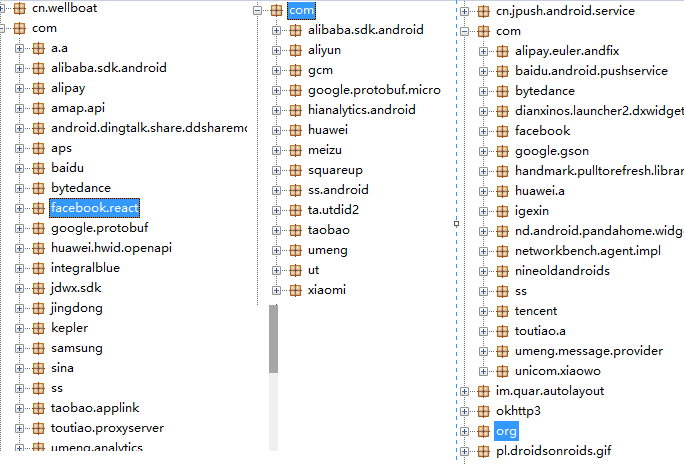The image size is (684, 464).
Task: Click the package icon beside squareup
Action: tap(296, 170)
